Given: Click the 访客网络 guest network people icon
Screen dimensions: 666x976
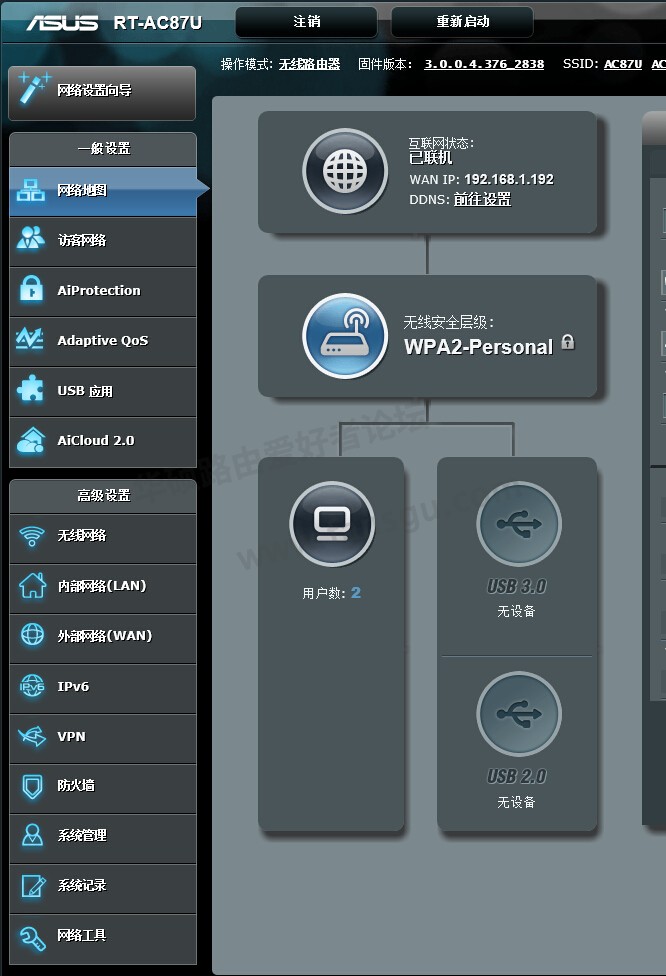Looking at the screenshot, I should [x=31, y=238].
